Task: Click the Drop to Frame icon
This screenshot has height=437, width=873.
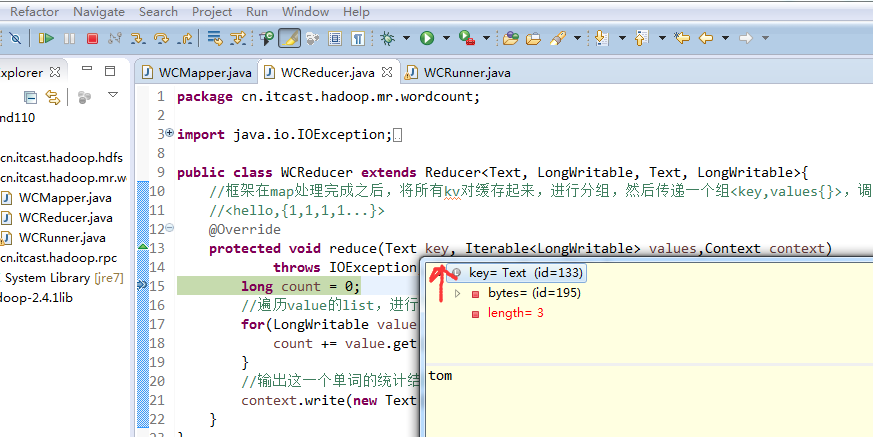Action: [214, 38]
